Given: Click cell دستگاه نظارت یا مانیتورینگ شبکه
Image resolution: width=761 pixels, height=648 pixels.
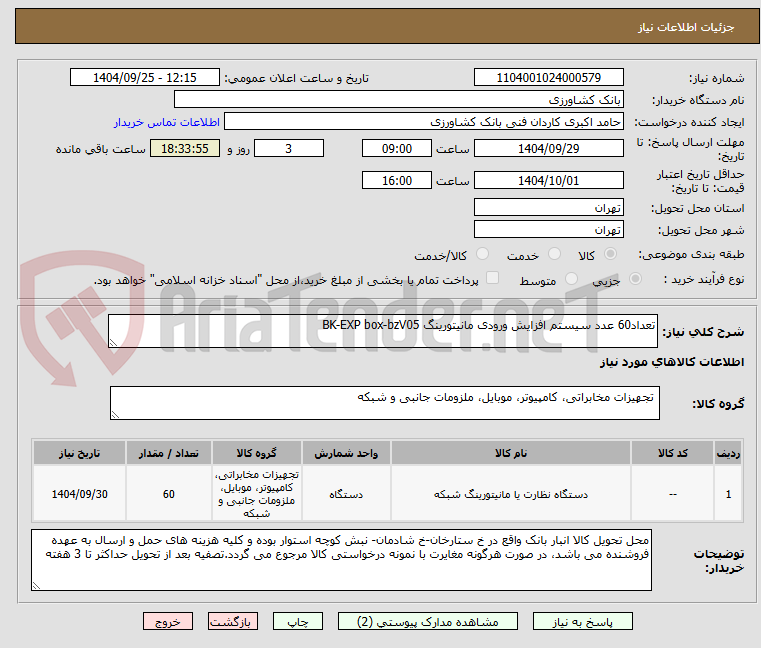Looking at the screenshot, I should 511,494.
